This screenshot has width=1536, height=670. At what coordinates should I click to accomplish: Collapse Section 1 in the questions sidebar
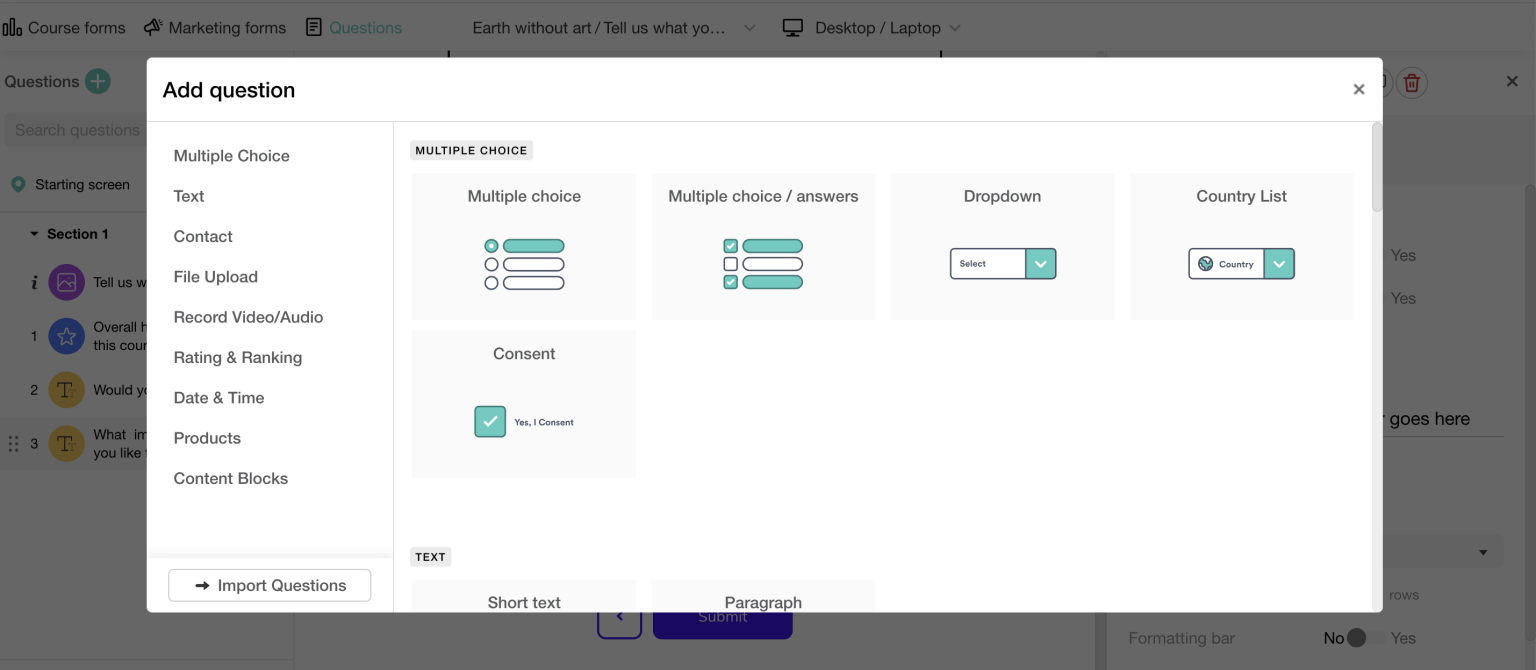tap(33, 233)
